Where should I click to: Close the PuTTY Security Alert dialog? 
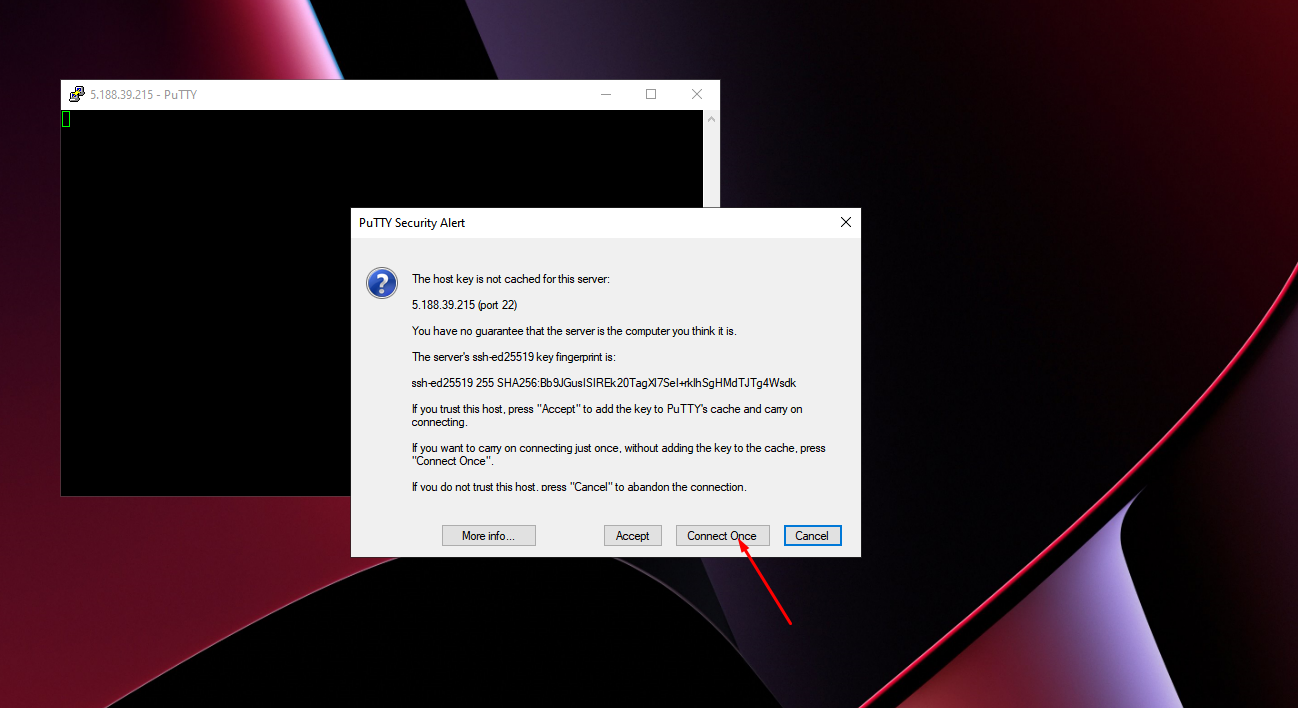846,223
